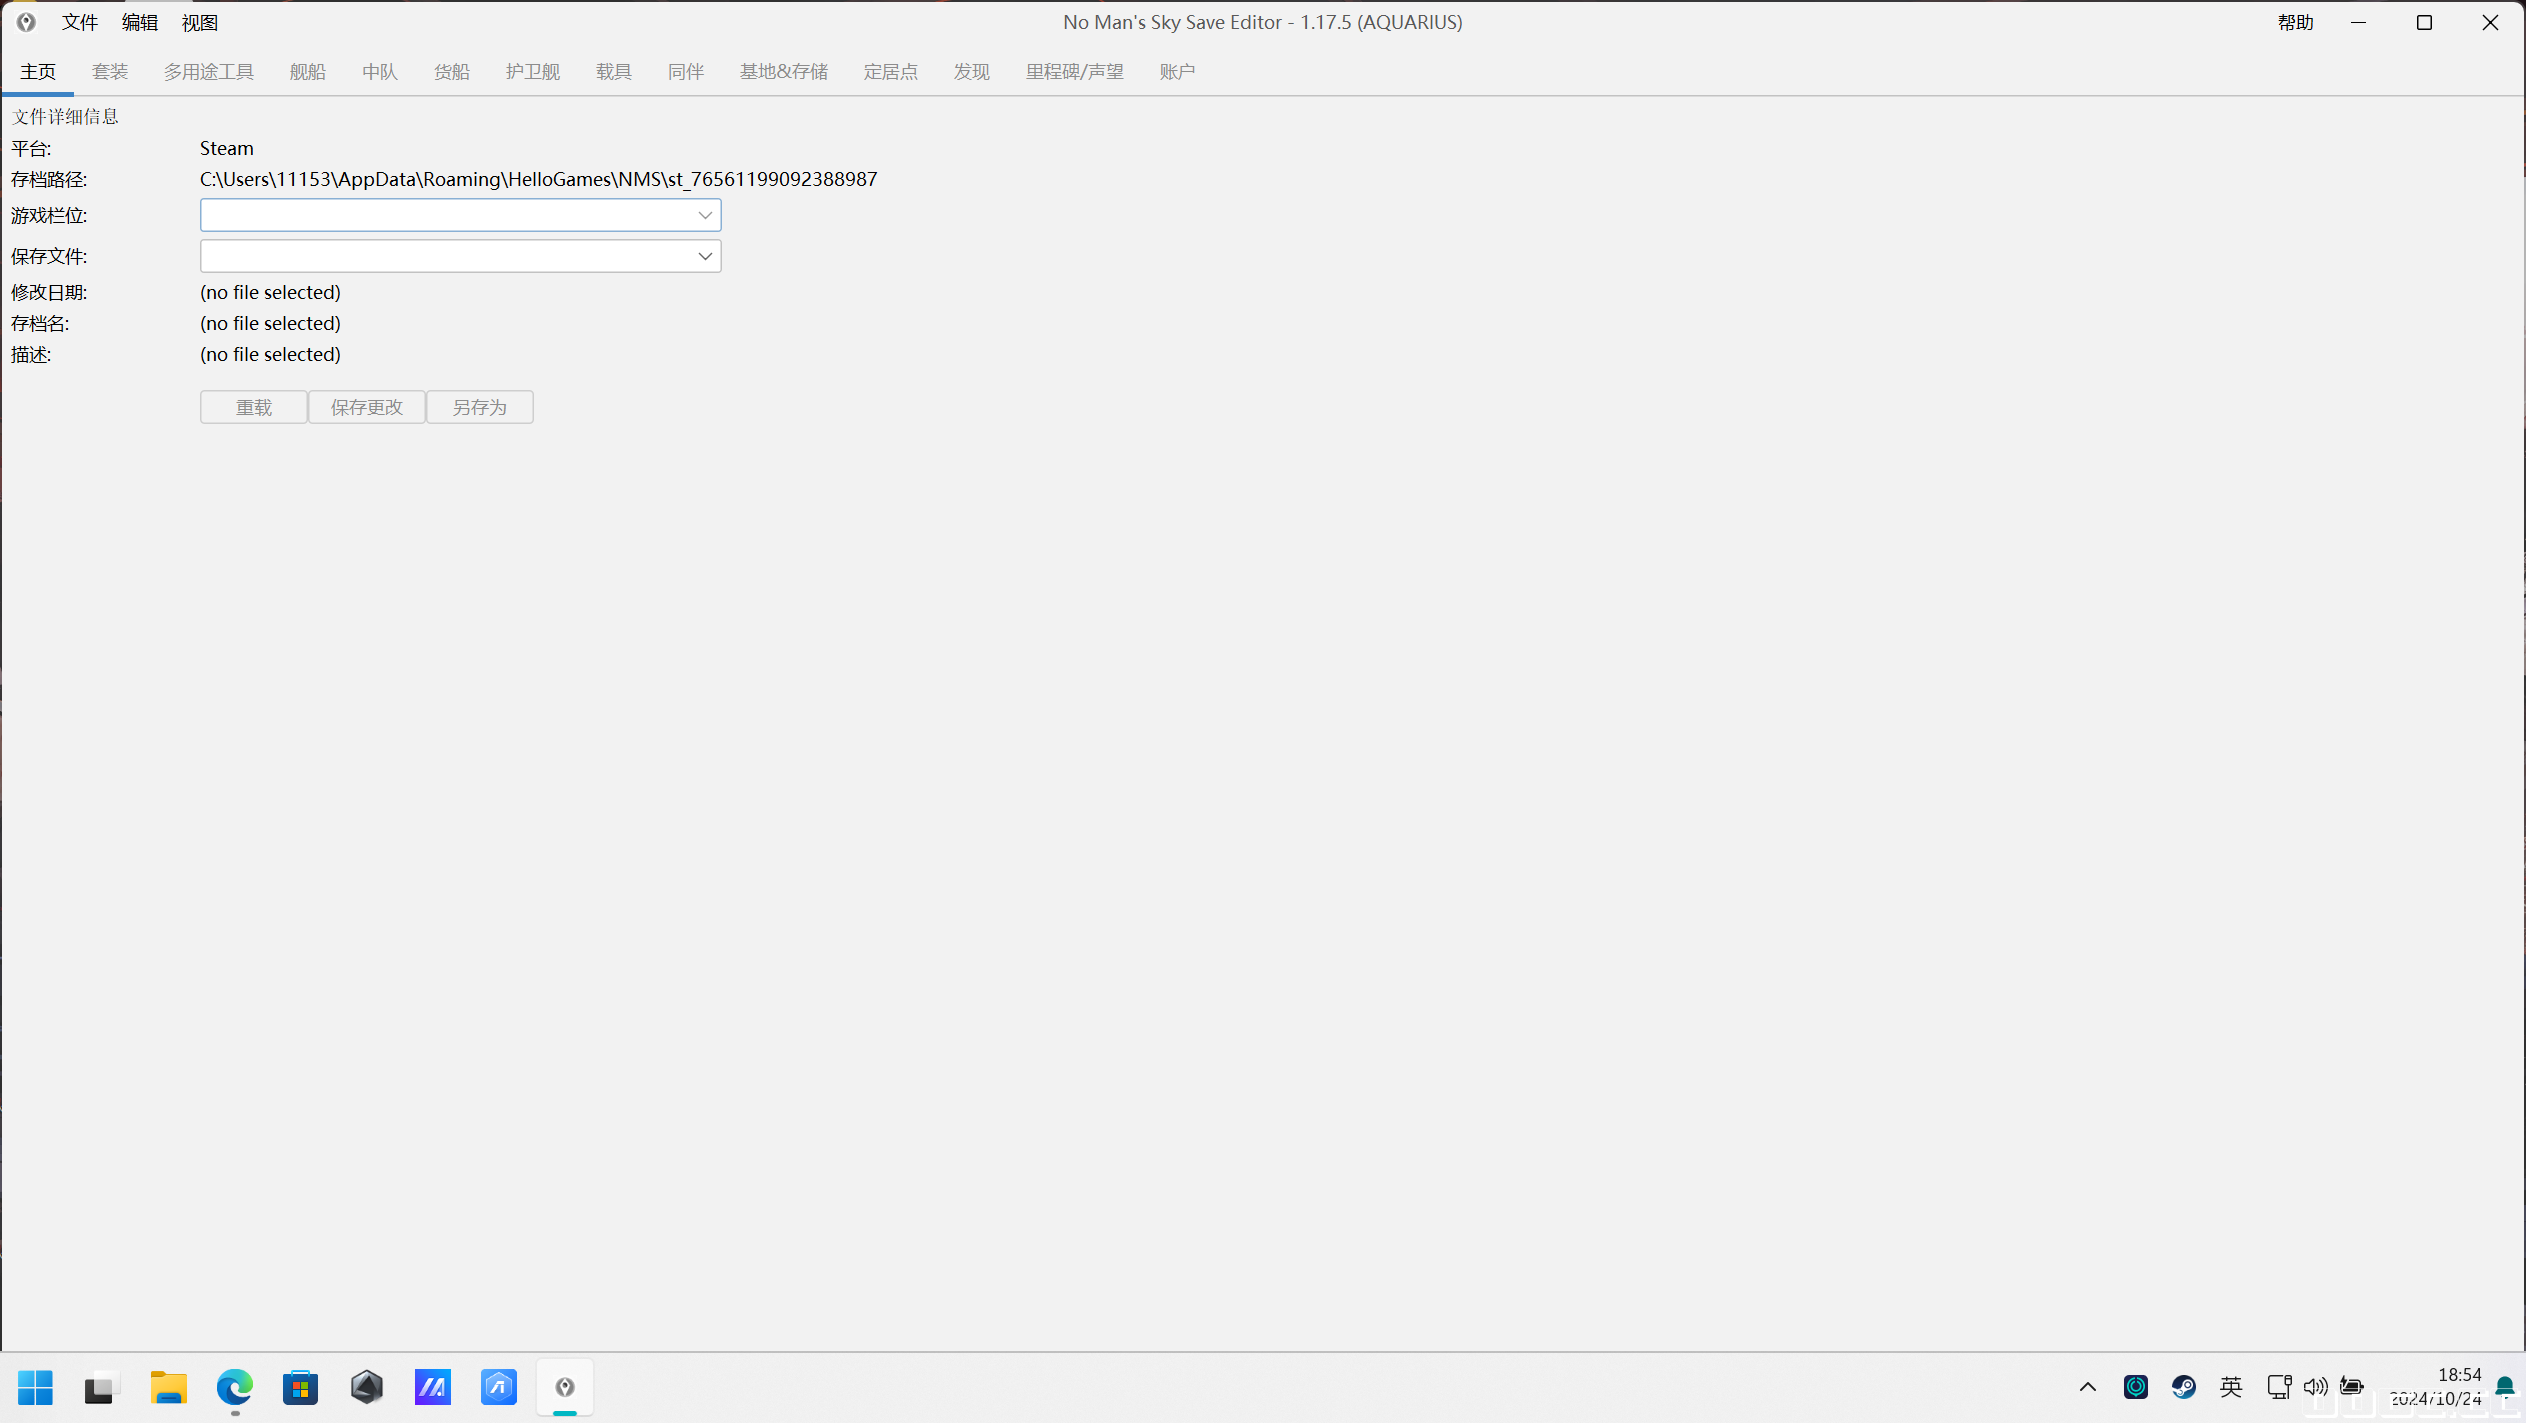Switch to the 货船 tab
The image size is (2526, 1423).
pos(452,72)
